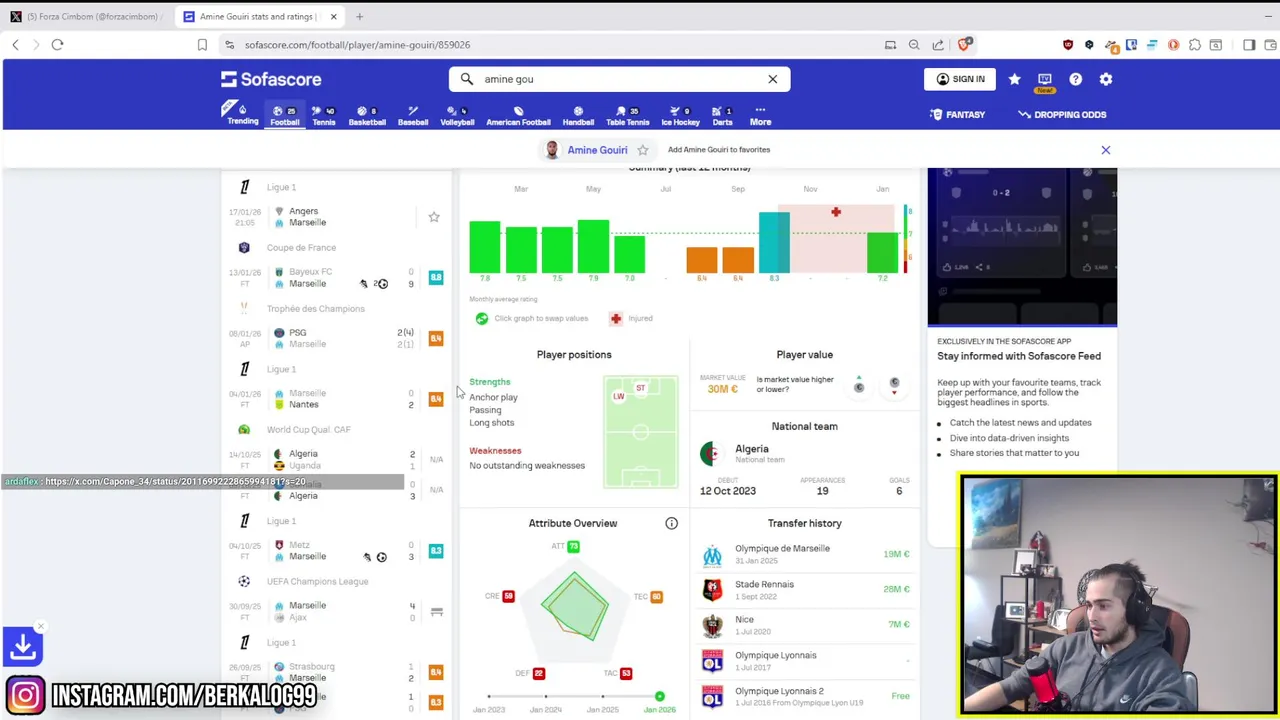Open the Darts sport tab
Image resolution: width=1280 pixels, height=720 pixels.
coord(722,115)
